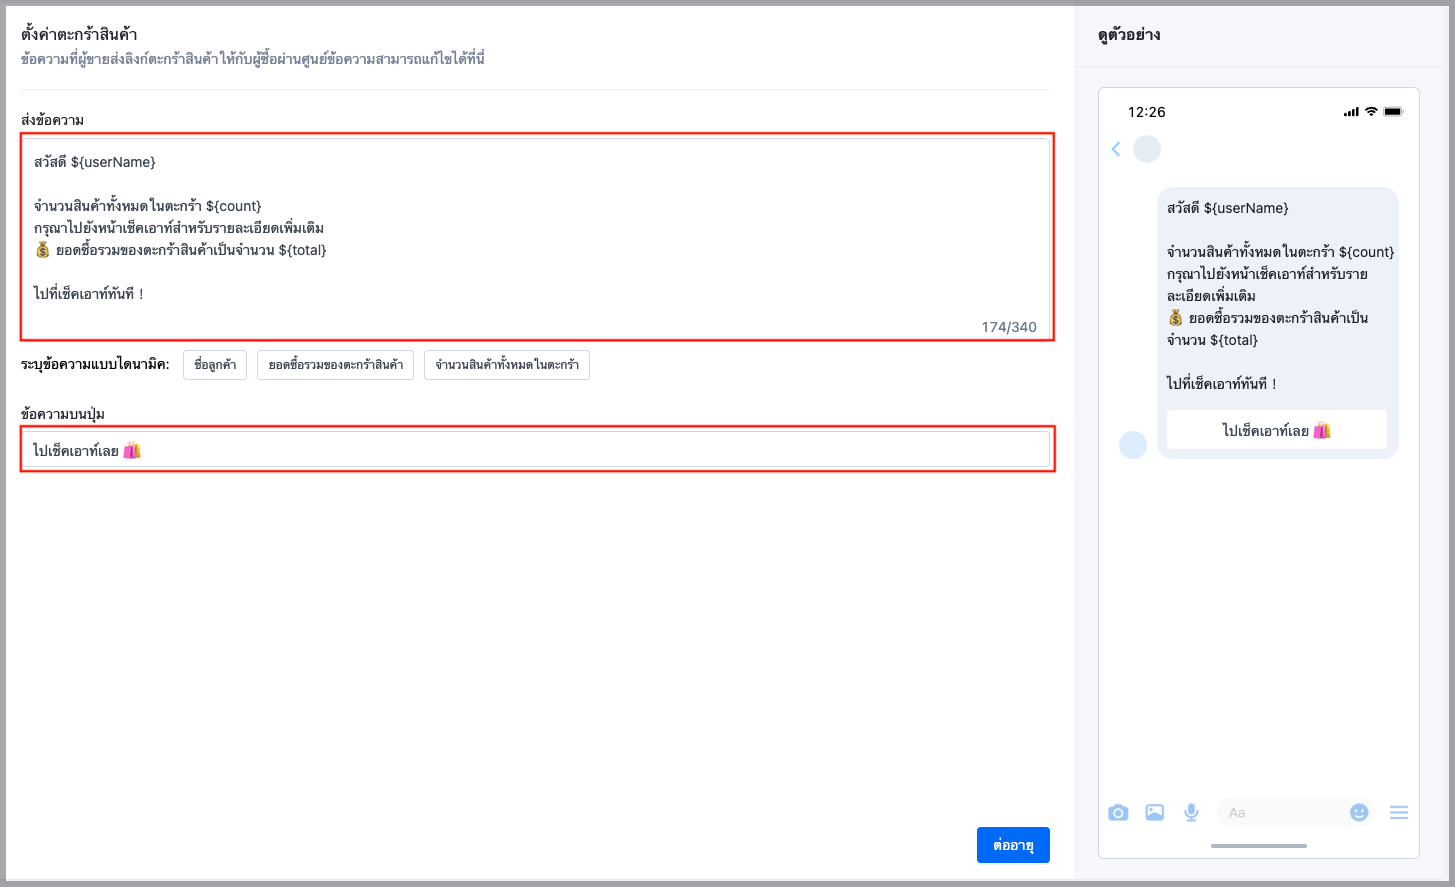Focus the ข้อความบนปุ่ม button text field
The image size is (1455, 887).
tap(536, 450)
